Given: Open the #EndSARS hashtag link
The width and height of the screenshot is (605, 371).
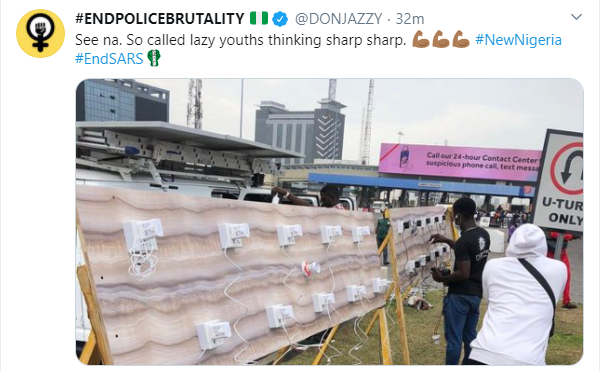Looking at the screenshot, I should pos(109,59).
